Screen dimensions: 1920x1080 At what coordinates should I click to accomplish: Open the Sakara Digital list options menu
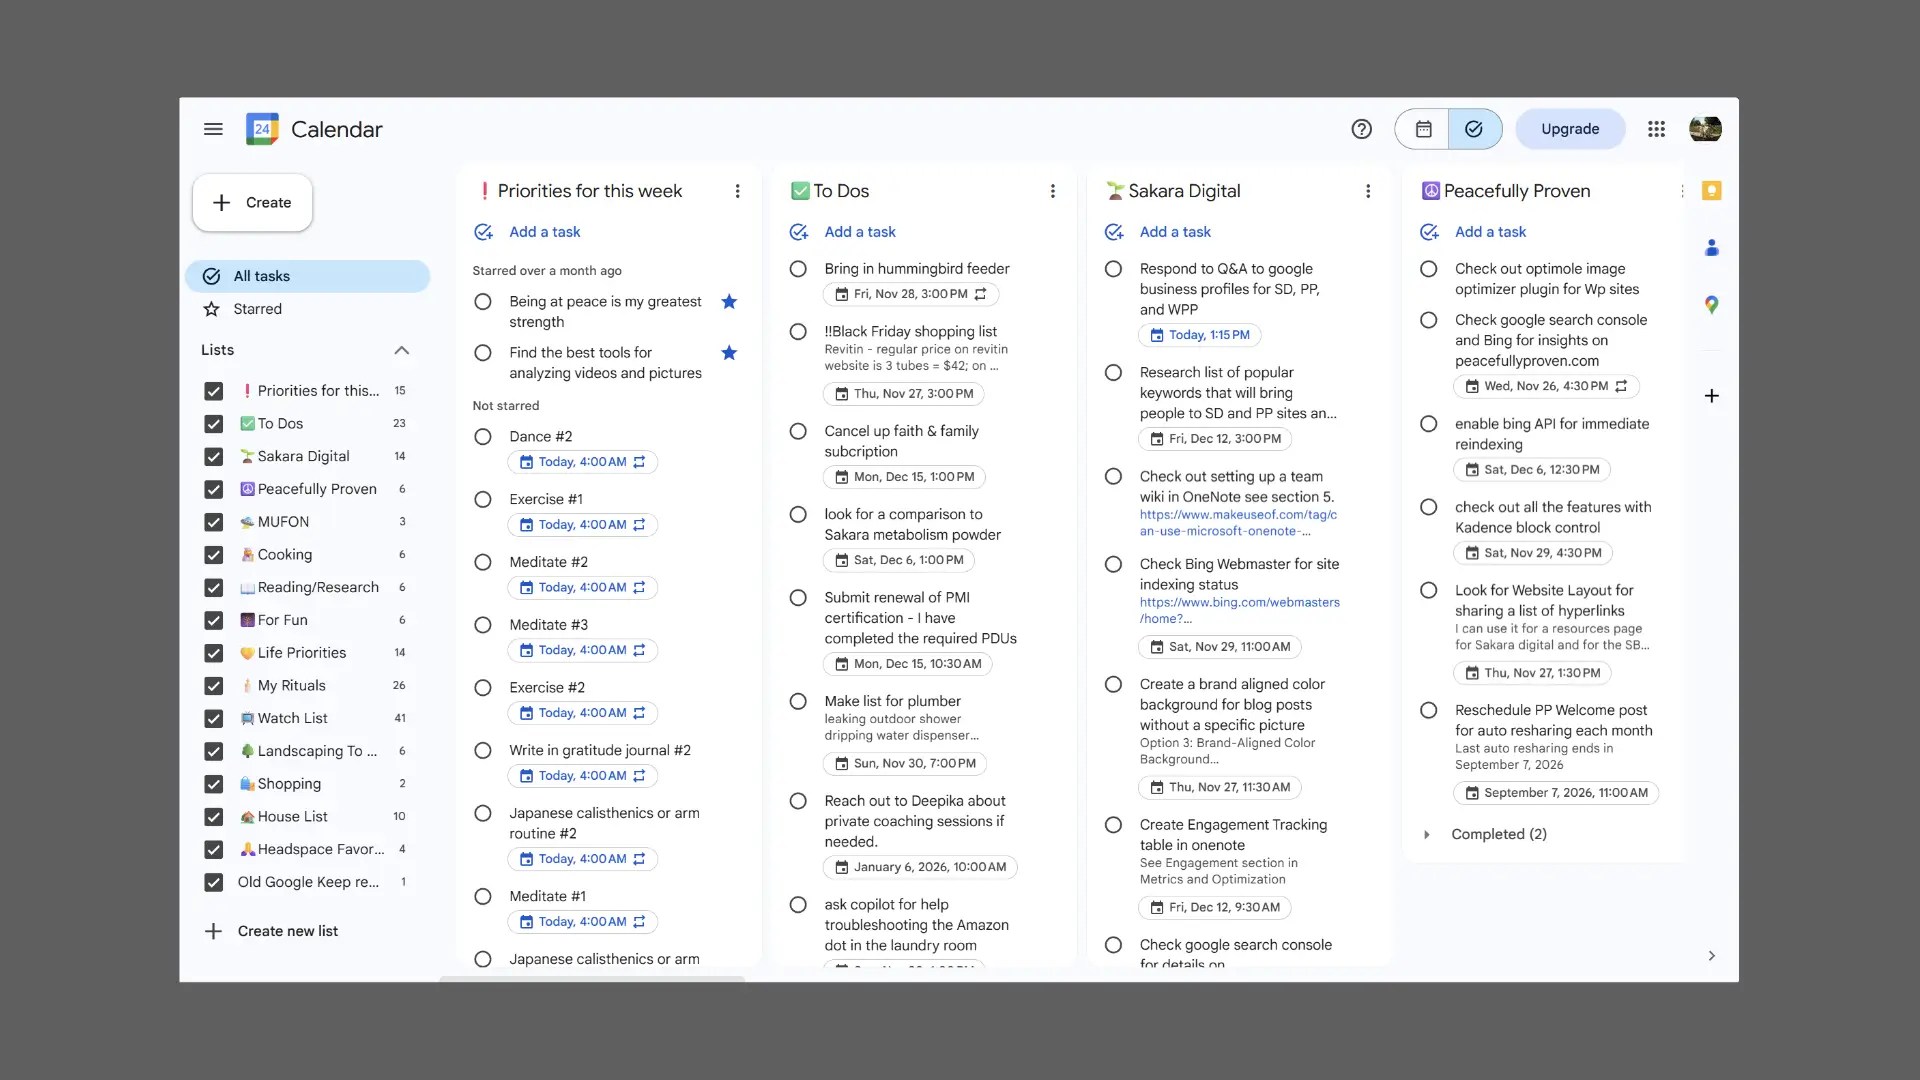pyautogui.click(x=1369, y=190)
